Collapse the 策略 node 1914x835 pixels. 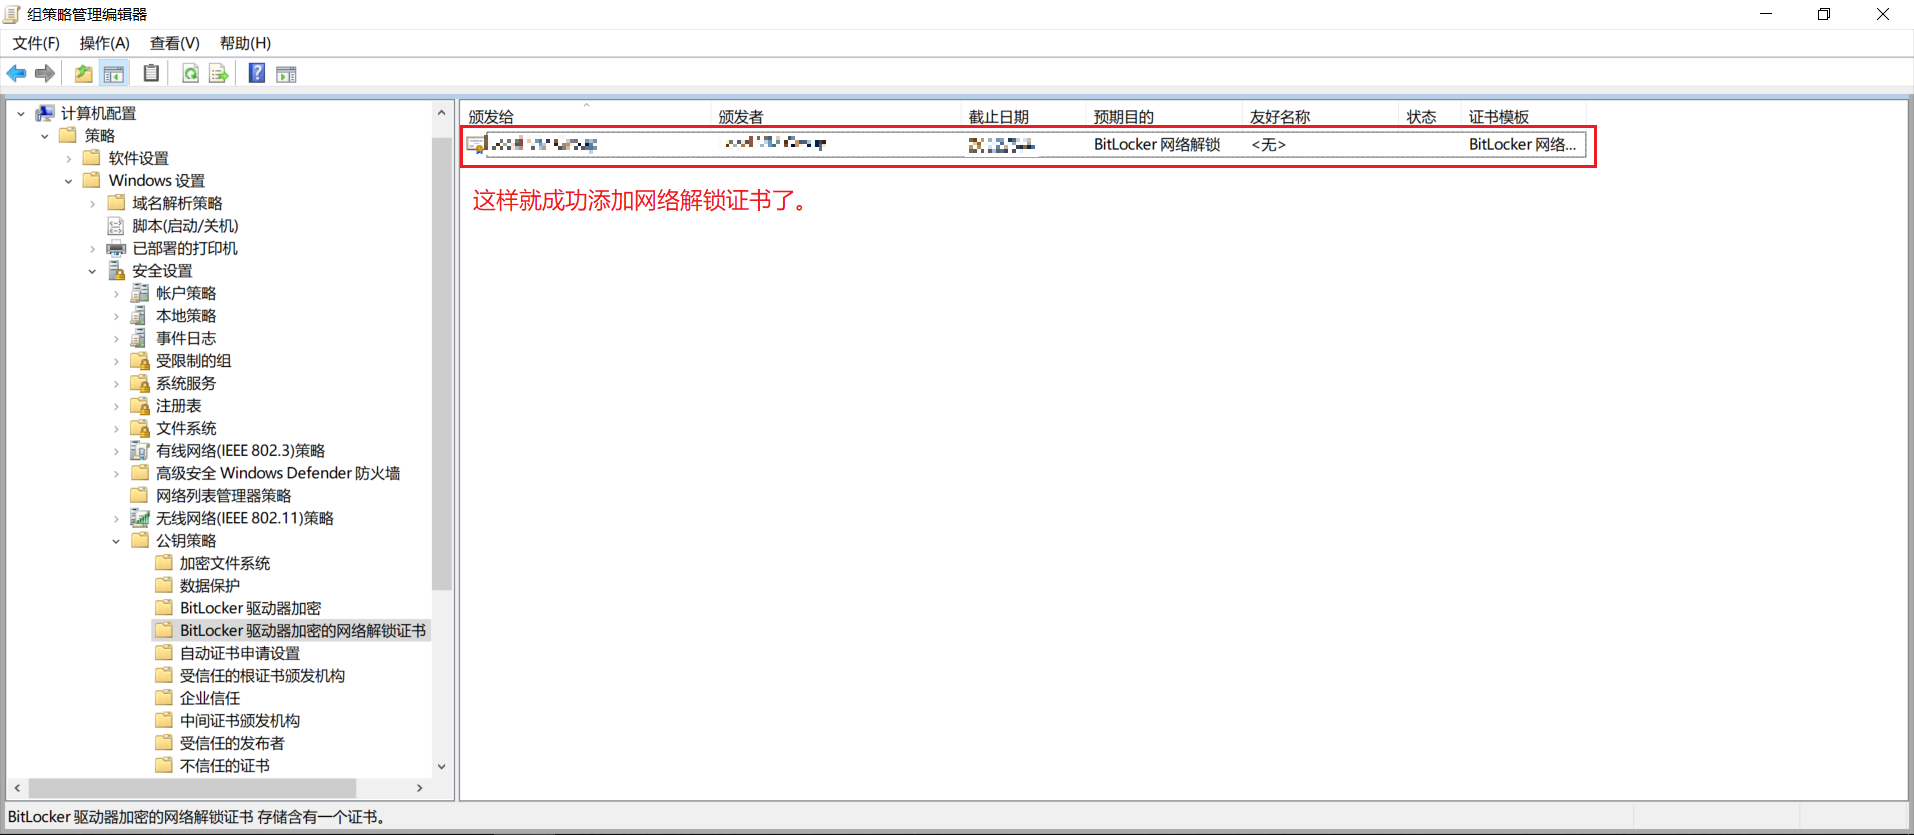click(45, 136)
